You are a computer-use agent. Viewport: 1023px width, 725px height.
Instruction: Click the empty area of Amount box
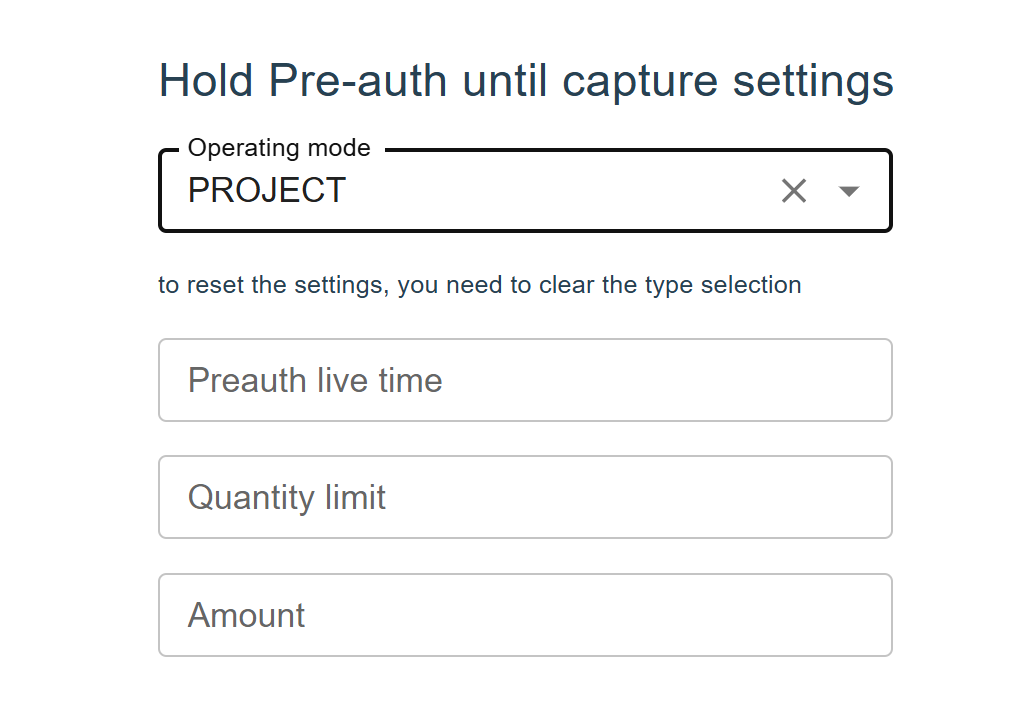coord(650,615)
